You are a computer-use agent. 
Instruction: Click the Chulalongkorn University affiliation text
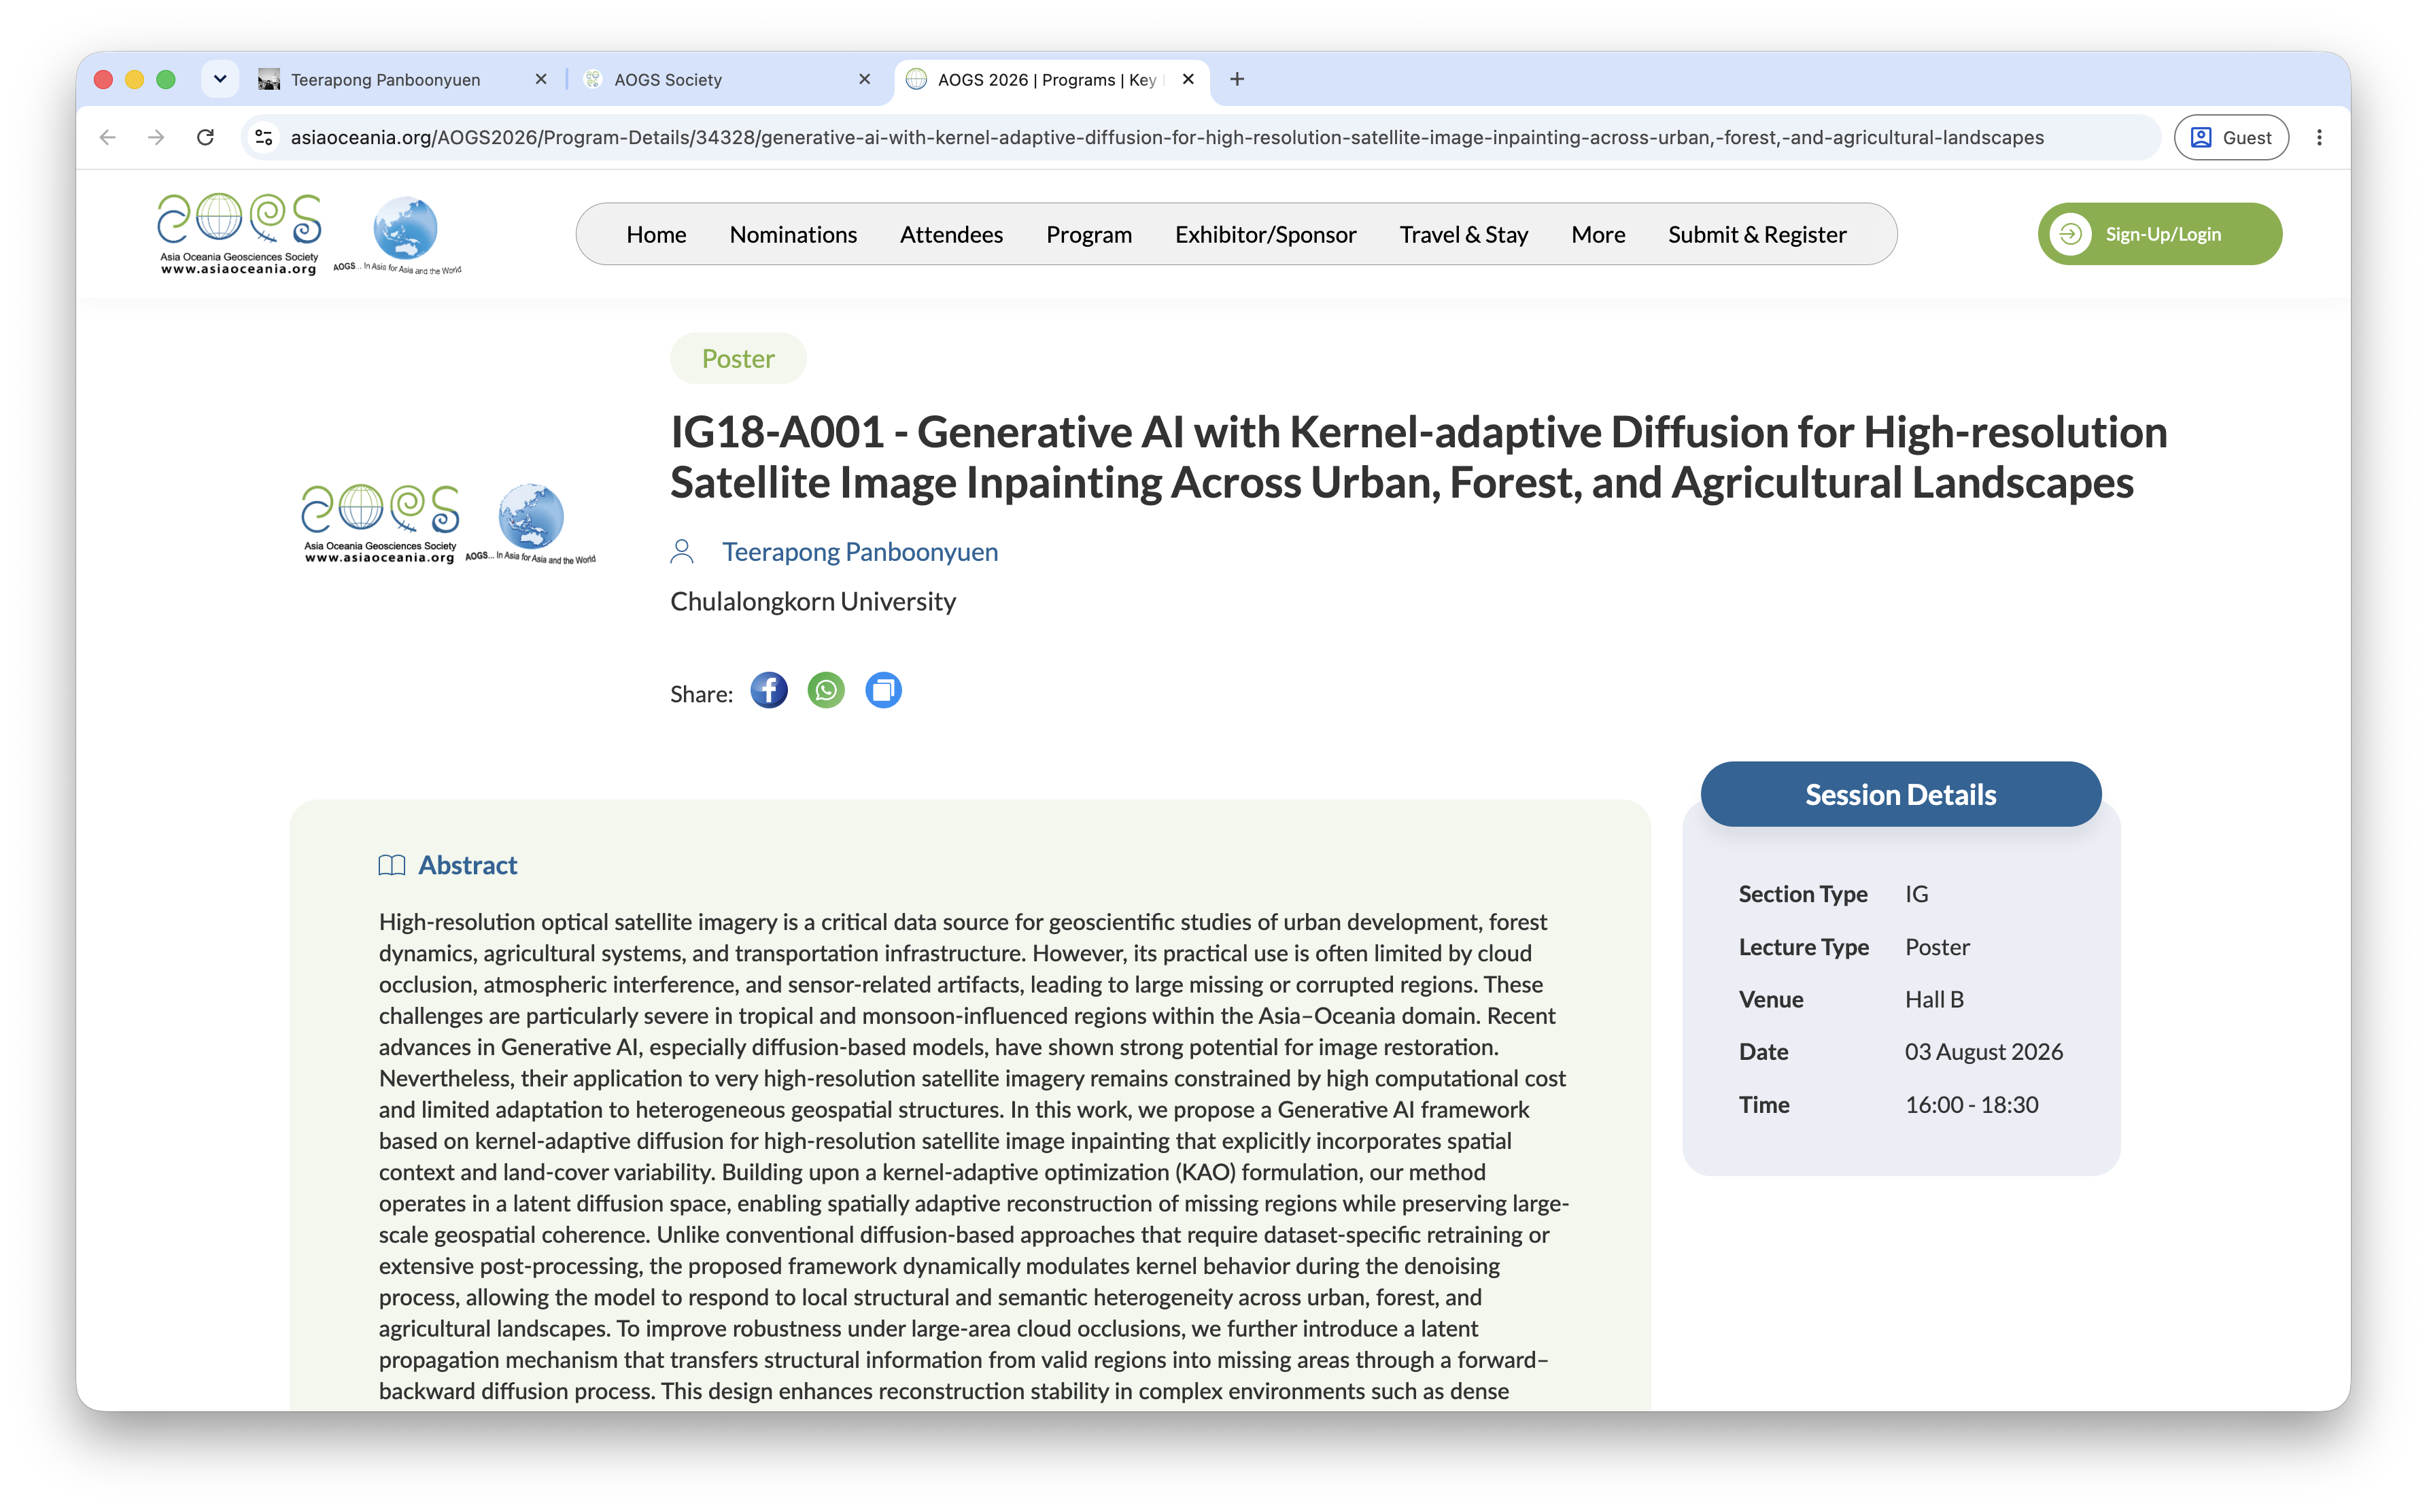813,601
